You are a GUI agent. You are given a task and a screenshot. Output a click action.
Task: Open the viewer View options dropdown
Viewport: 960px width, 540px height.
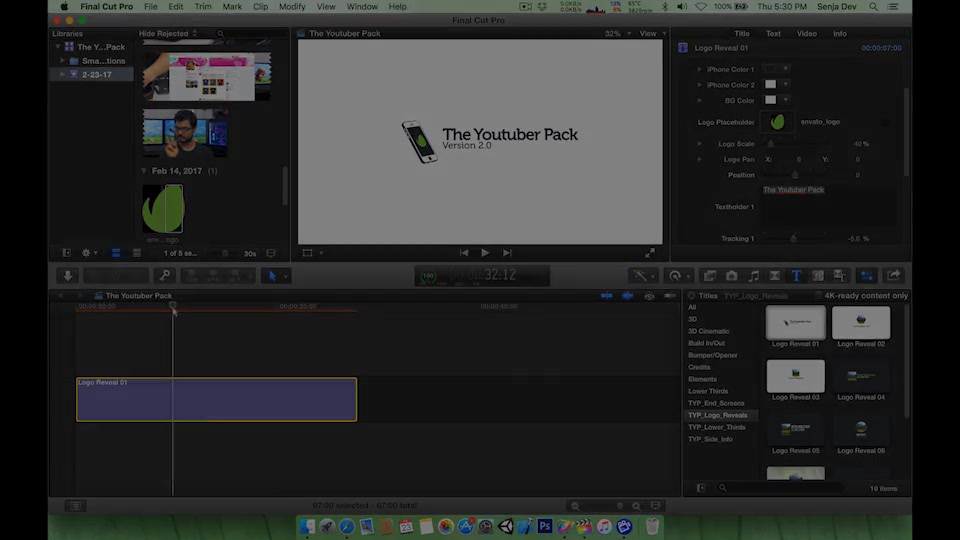coord(653,34)
